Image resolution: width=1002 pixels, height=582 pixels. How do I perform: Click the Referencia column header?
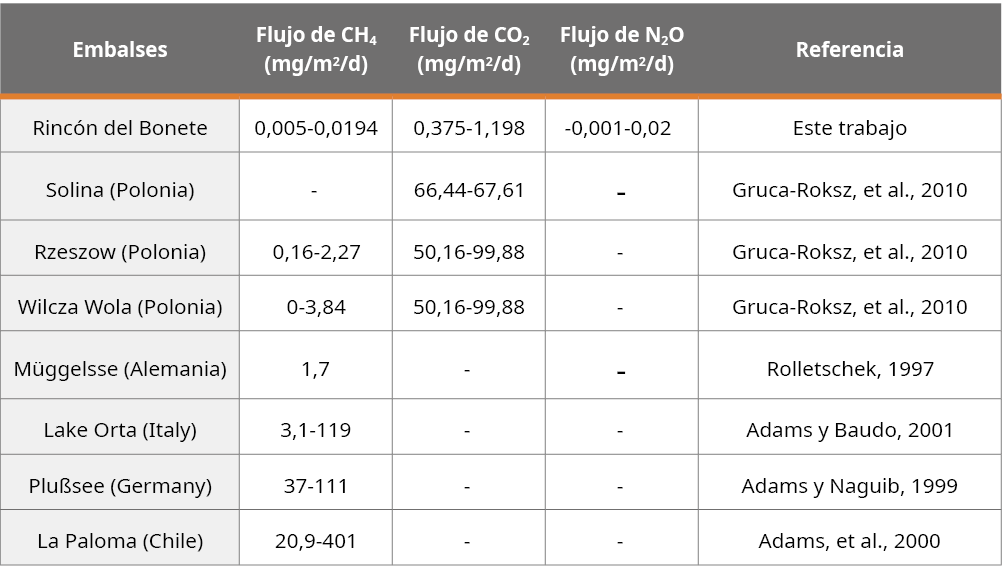pos(849,49)
